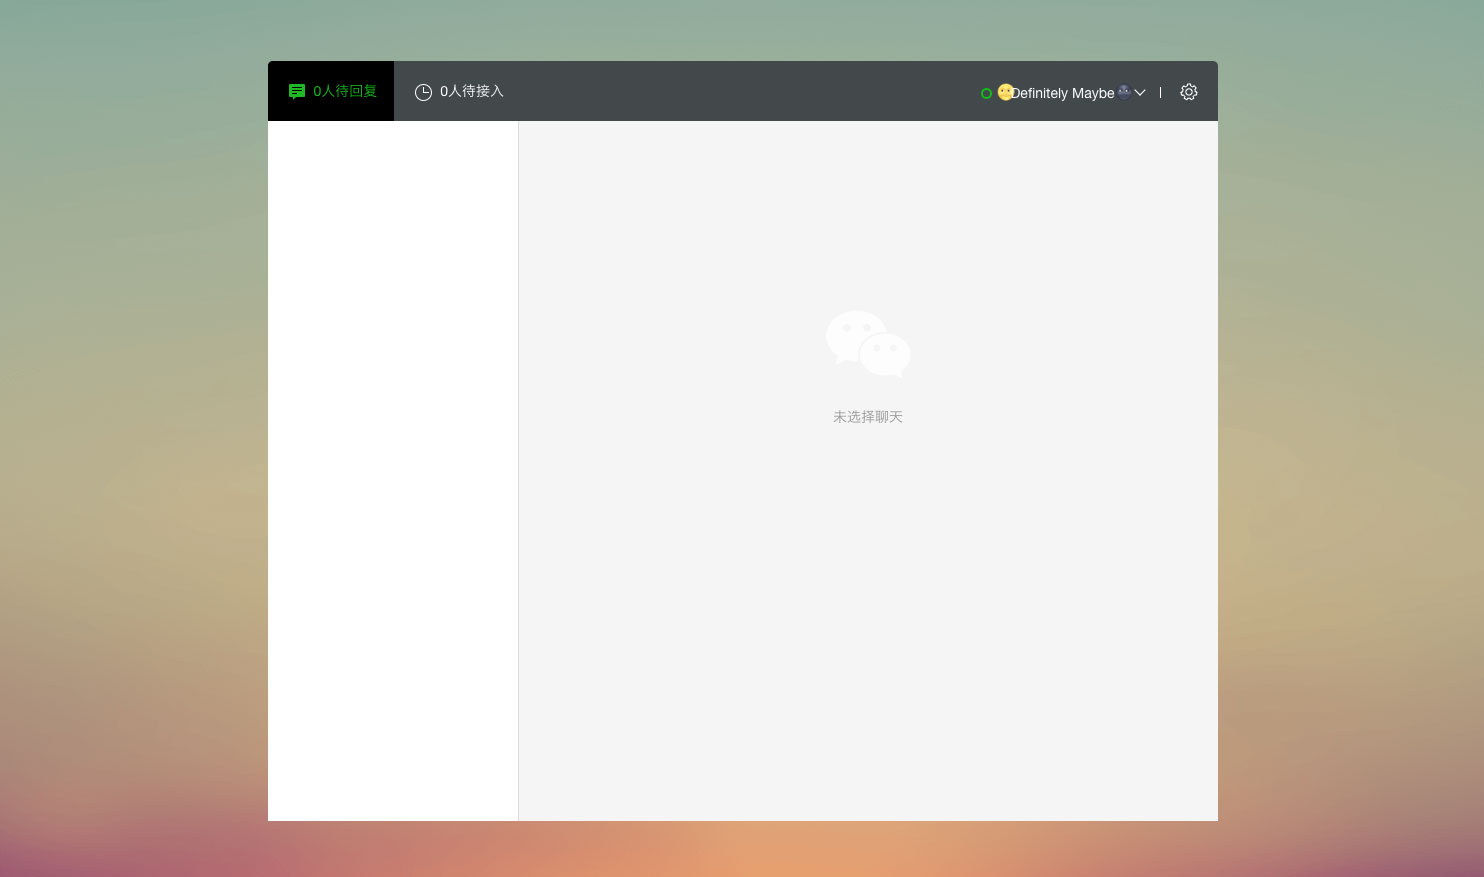Click the clock icon for pending access
The width and height of the screenshot is (1484, 877).
[x=423, y=92]
